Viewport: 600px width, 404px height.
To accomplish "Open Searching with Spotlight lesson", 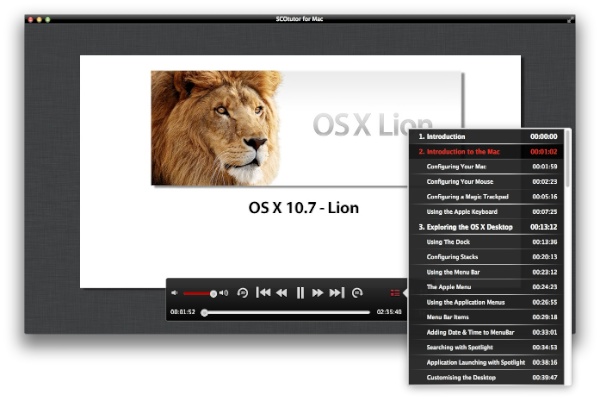I will pyautogui.click(x=488, y=347).
